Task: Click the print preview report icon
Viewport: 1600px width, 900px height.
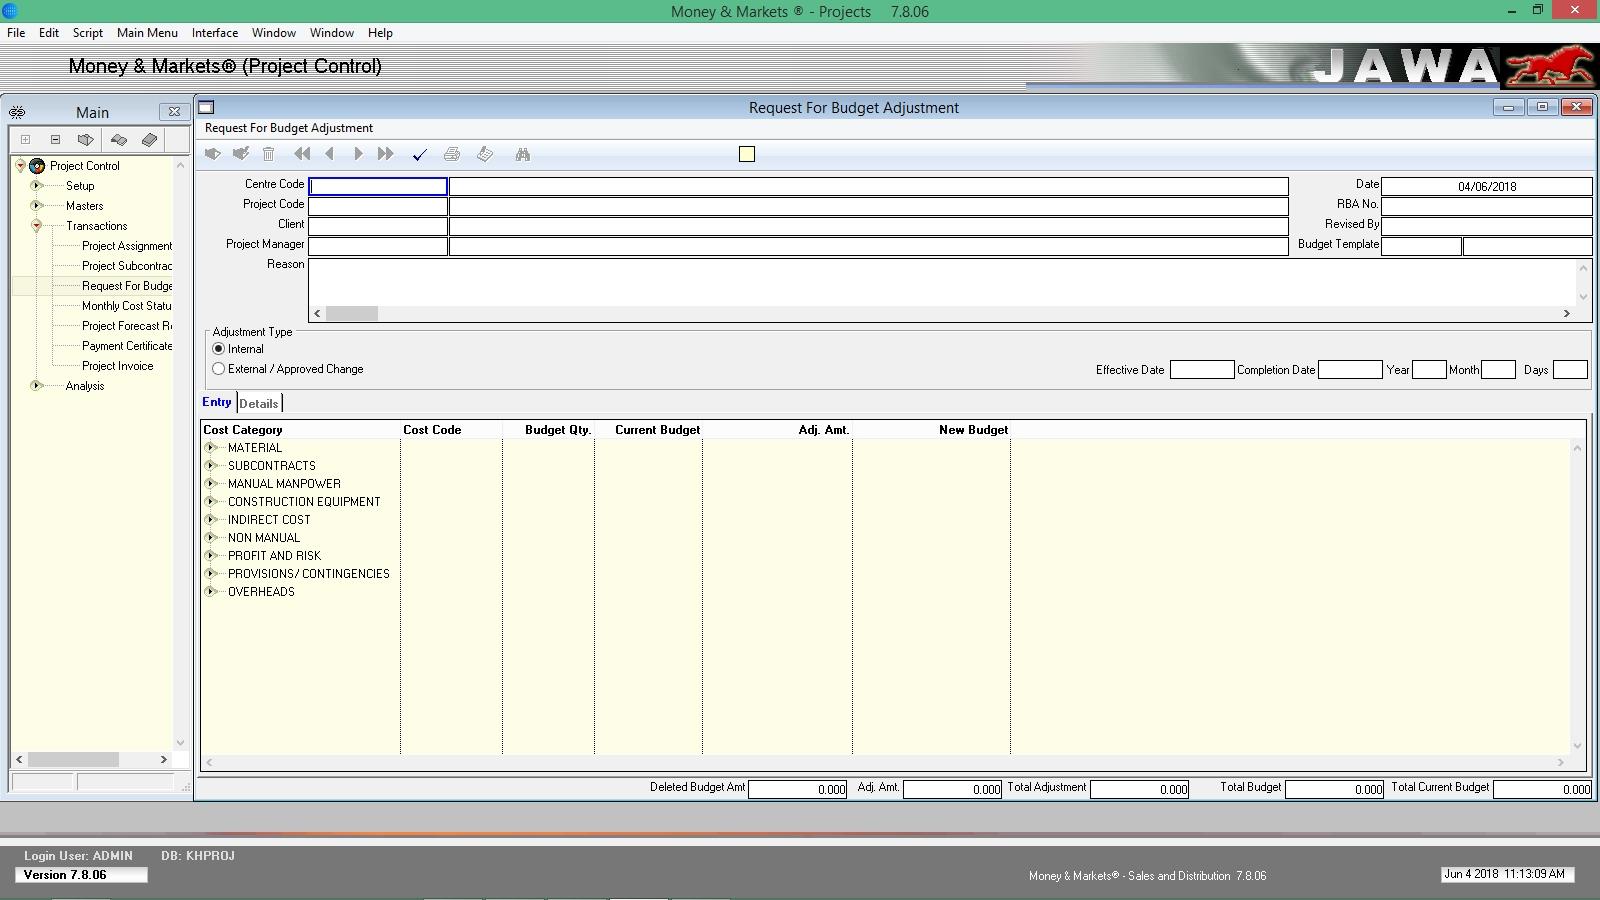Action: point(485,154)
